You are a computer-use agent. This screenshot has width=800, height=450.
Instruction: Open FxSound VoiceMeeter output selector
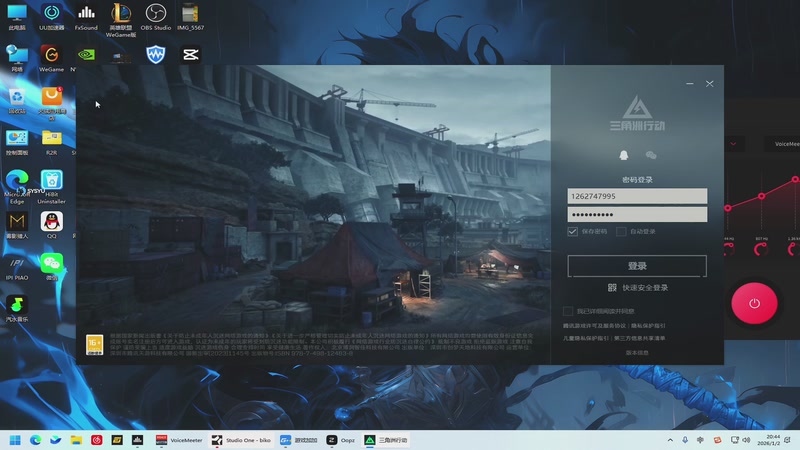[x=784, y=144]
